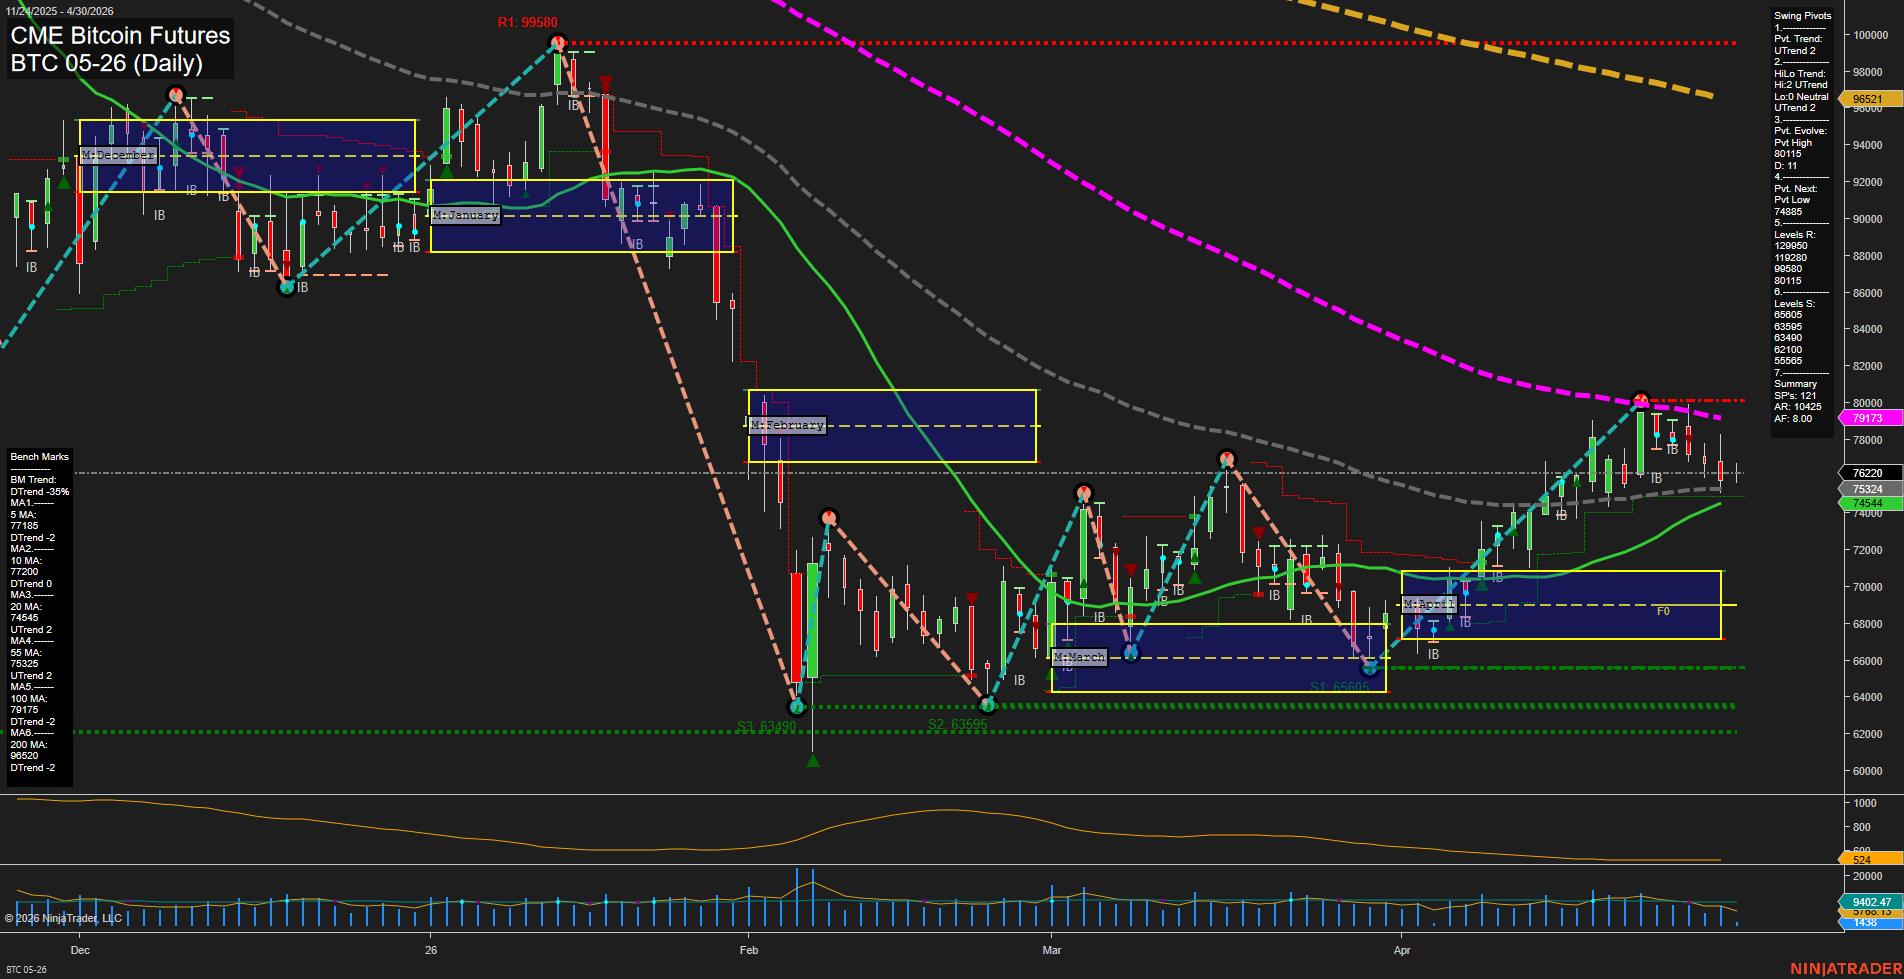Screen dimensions: 1904x979
Task: Click the green 74544 moving average marker on the axis
Action: 1870,503
